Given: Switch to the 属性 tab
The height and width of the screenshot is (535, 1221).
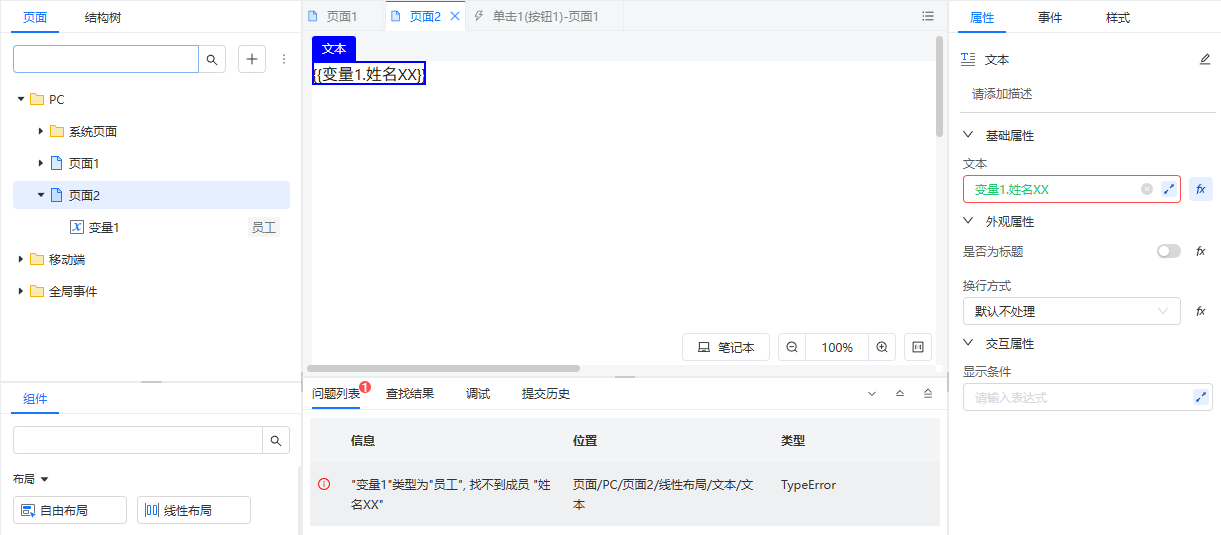Looking at the screenshot, I should (x=982, y=18).
